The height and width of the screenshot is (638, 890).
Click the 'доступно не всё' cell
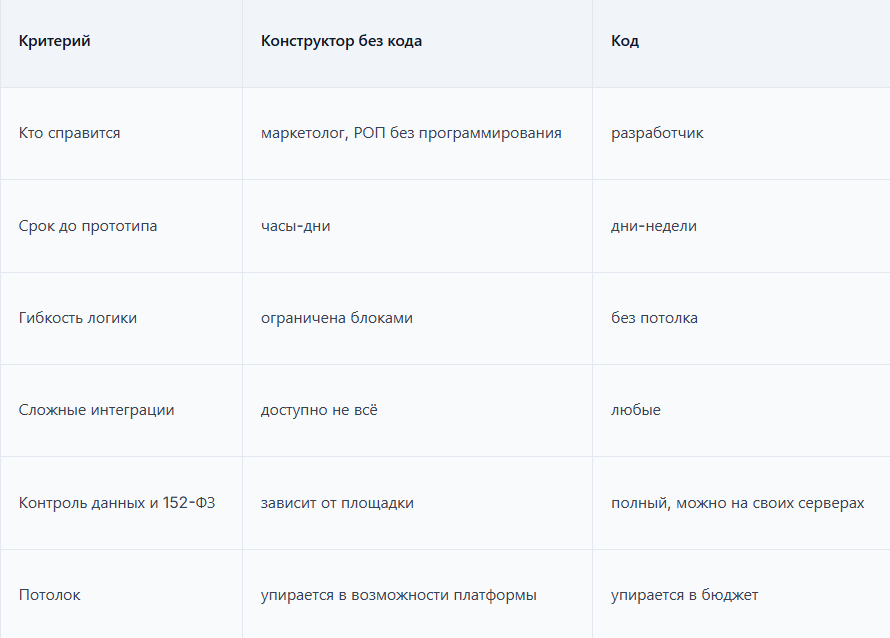click(319, 410)
